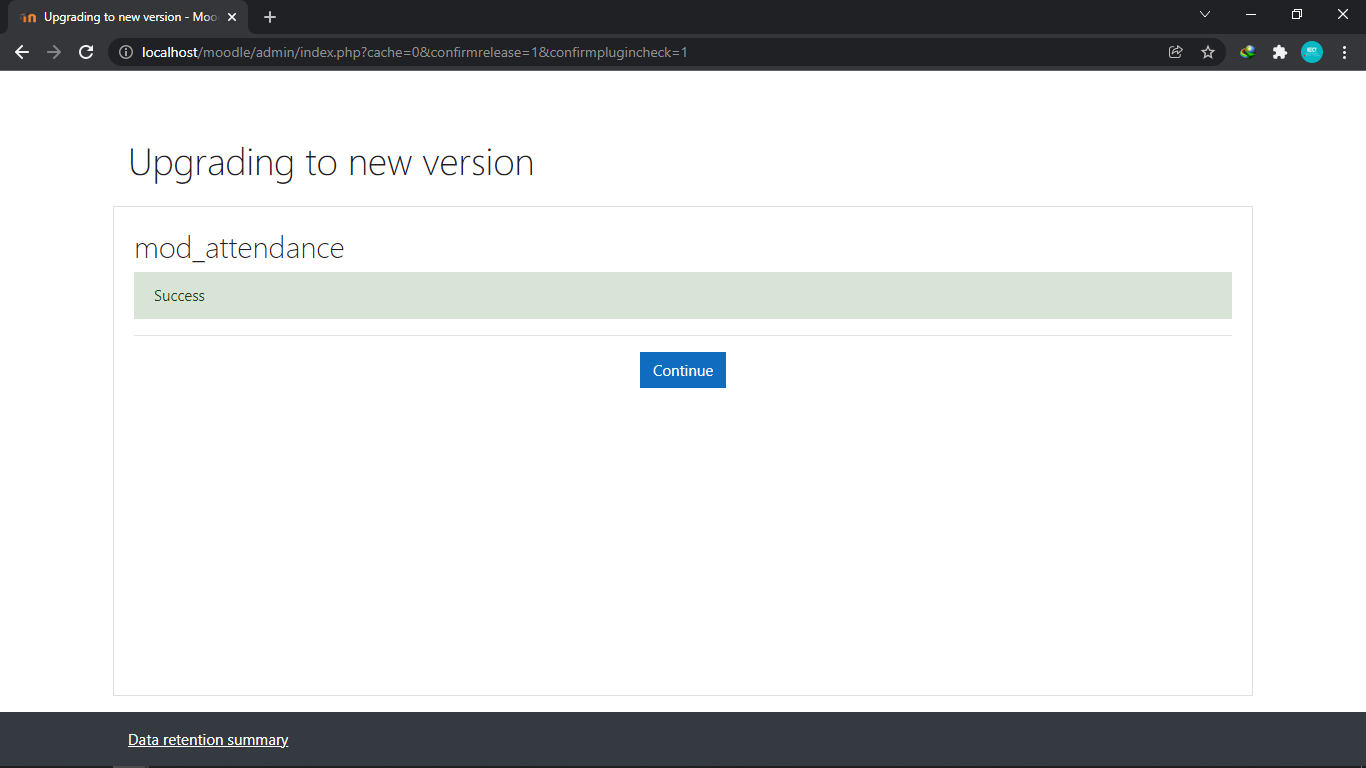Open the Chrome profile avatar
The image size is (1366, 768).
tap(1312, 52)
